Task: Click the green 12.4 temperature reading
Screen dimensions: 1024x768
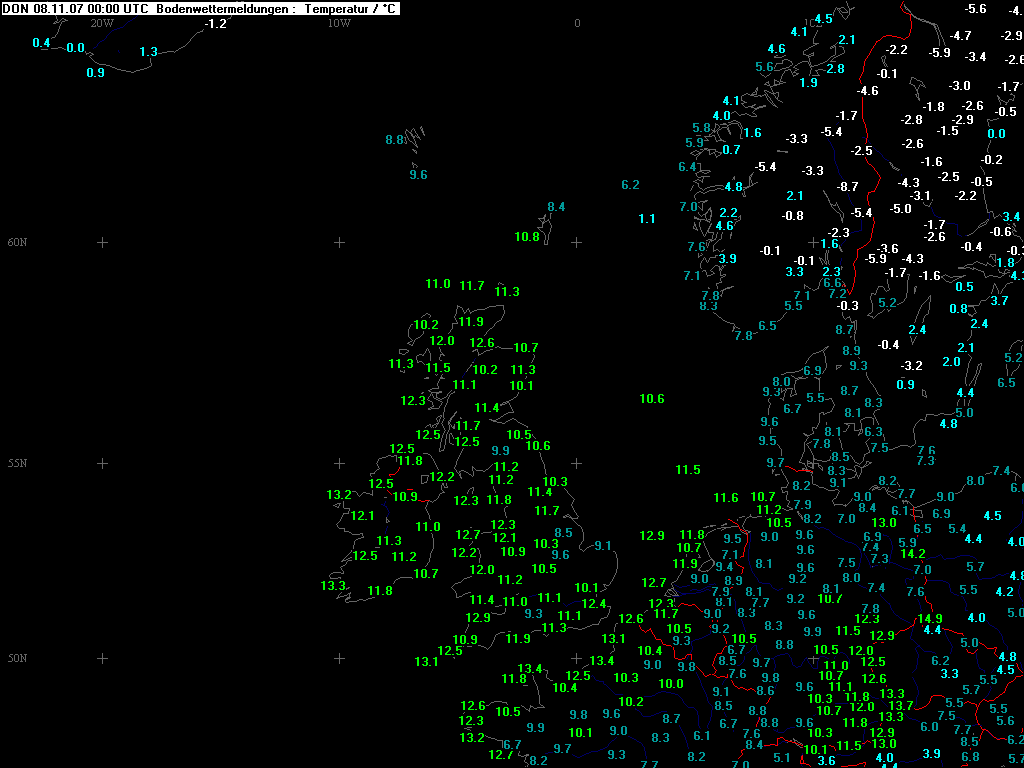Action: [594, 603]
